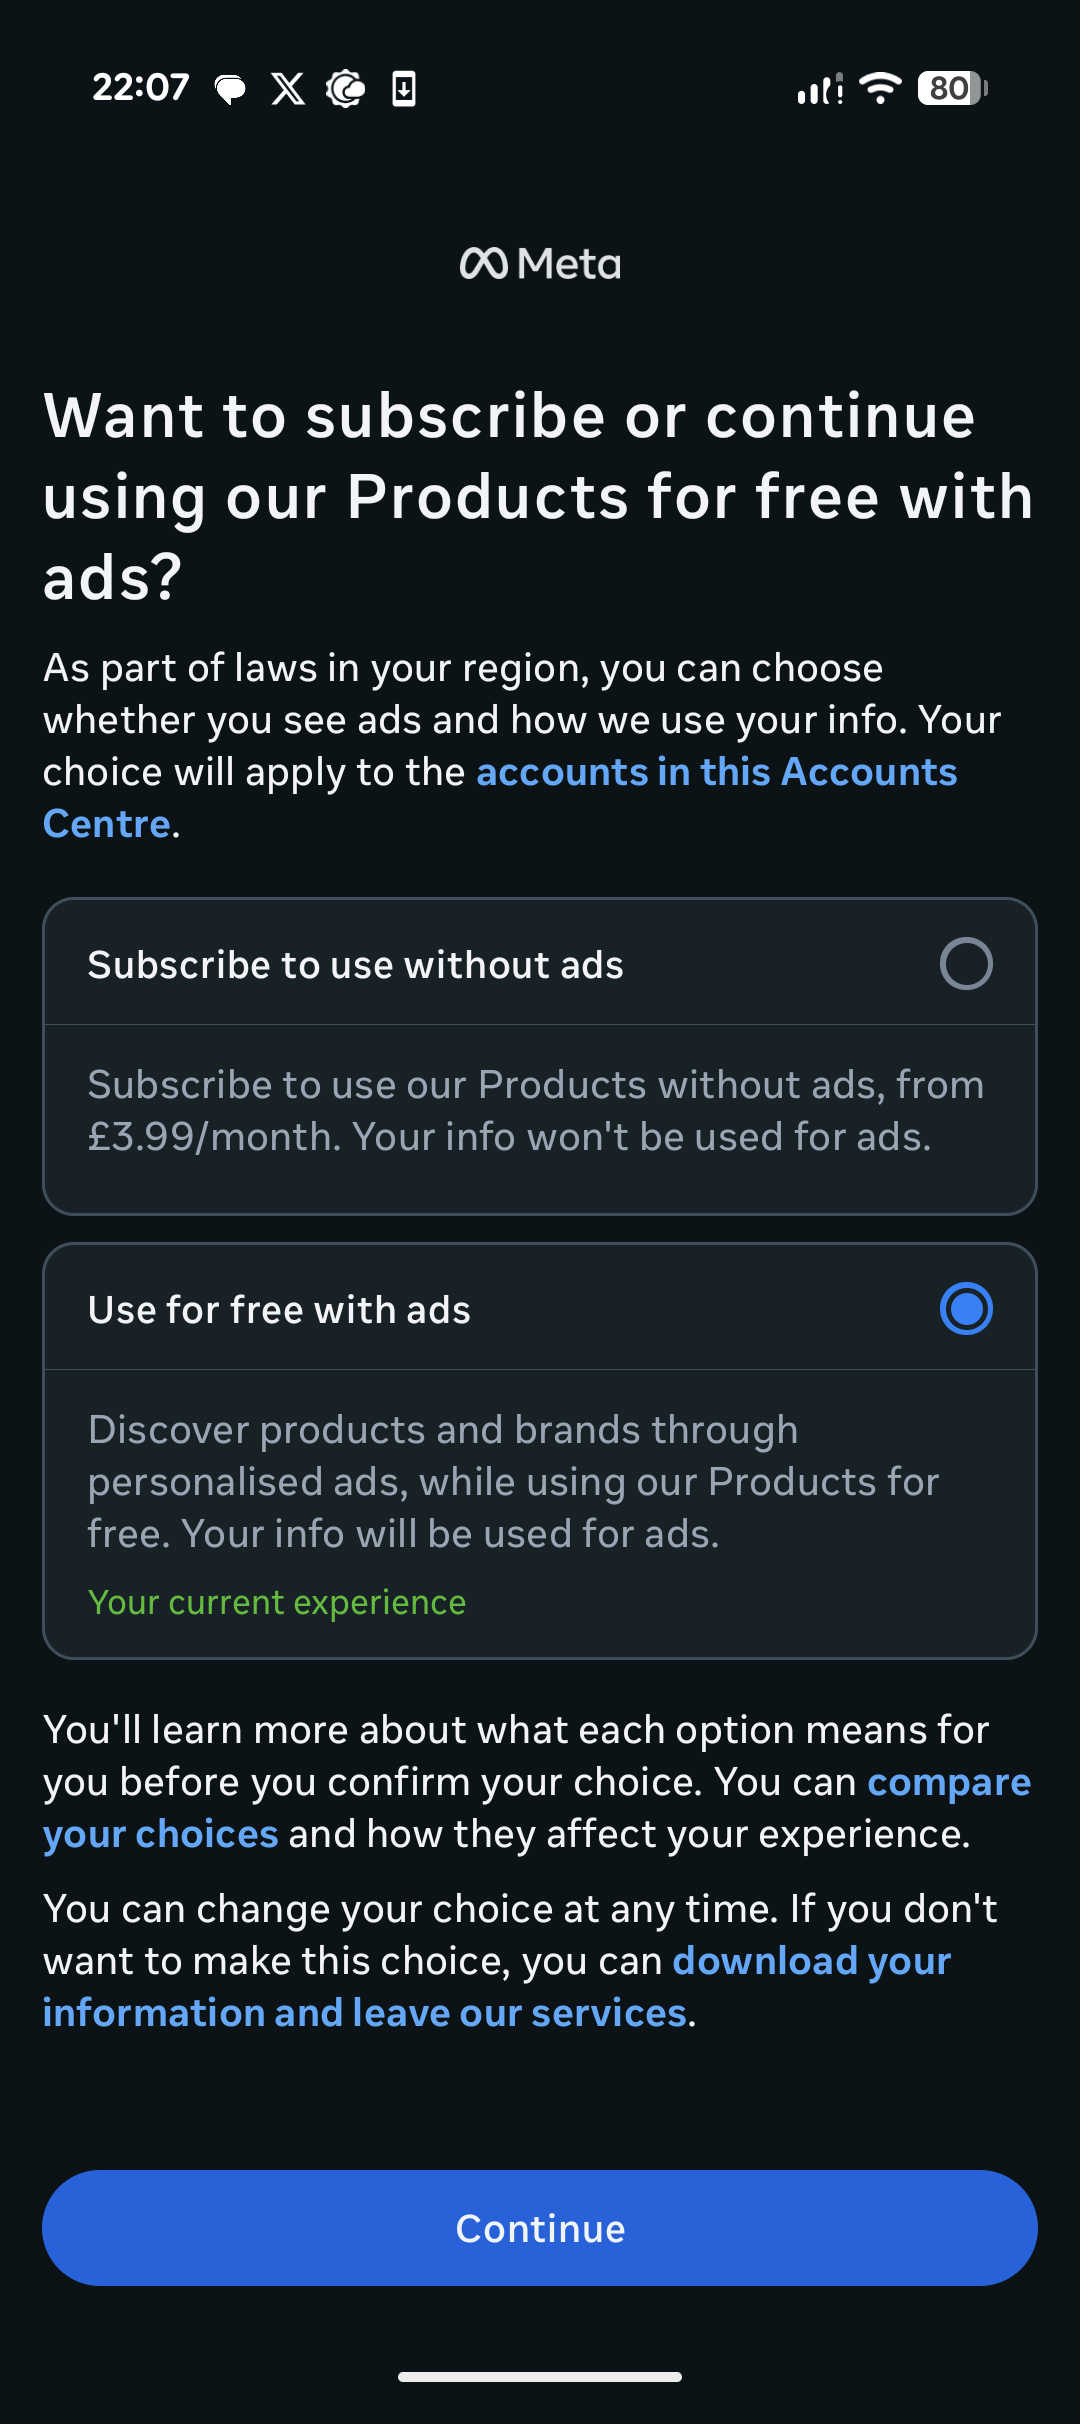The height and width of the screenshot is (2424, 1080).
Task: Tap the chat bubble status bar icon
Action: (230, 90)
